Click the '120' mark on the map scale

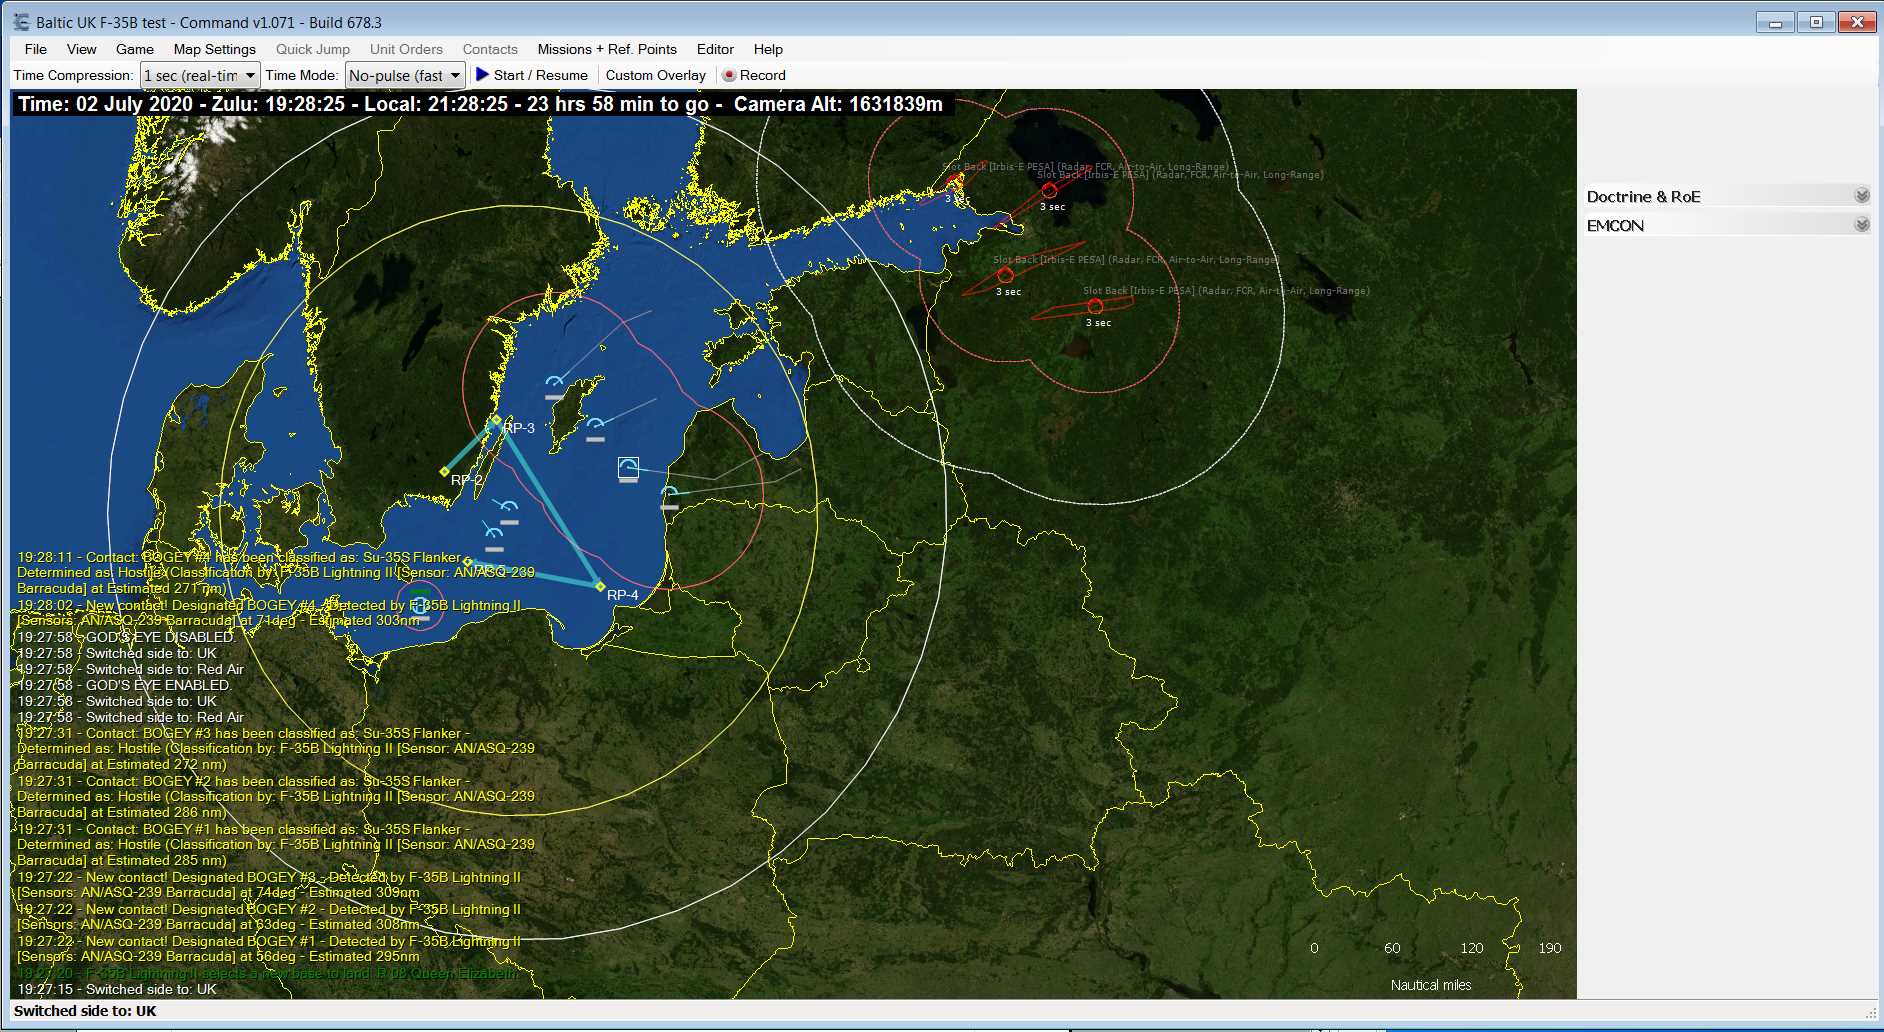pyautogui.click(x=1471, y=948)
